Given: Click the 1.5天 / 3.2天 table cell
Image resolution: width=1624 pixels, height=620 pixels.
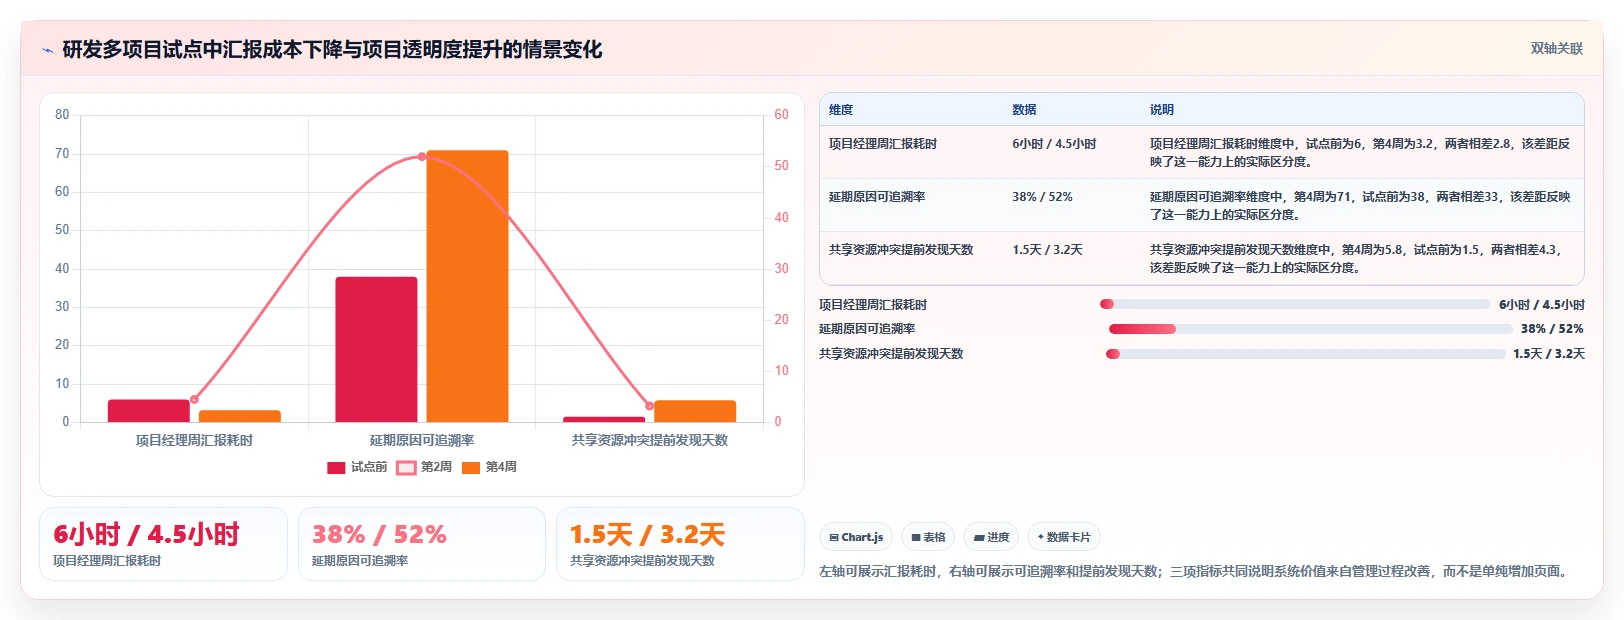Looking at the screenshot, I should pos(1047,250).
